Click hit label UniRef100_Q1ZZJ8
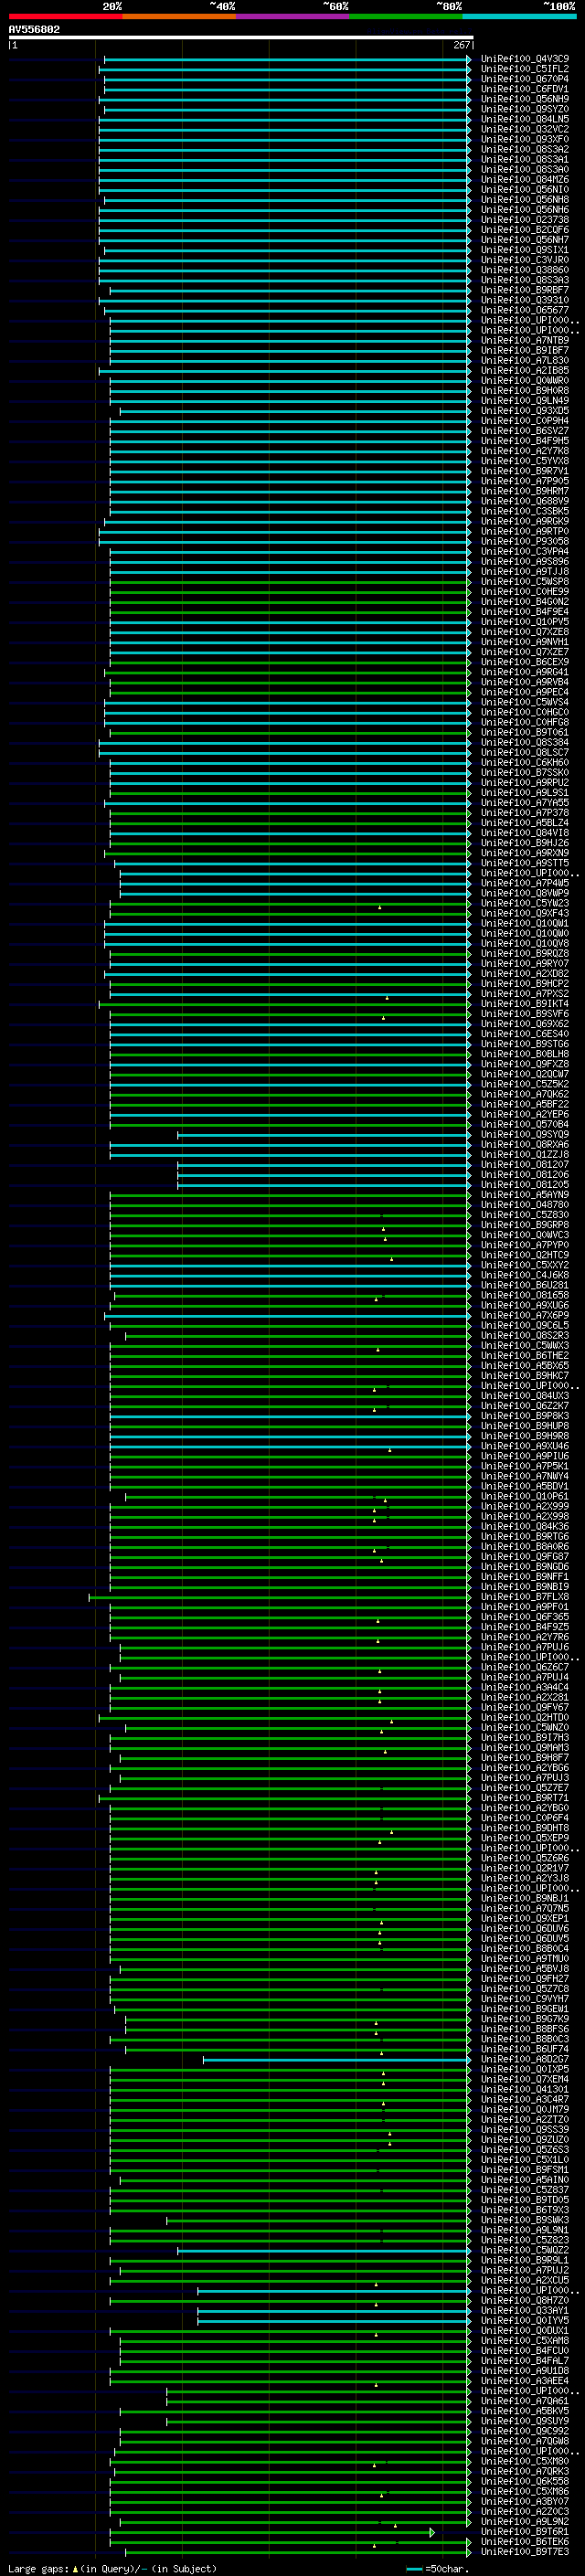The width and height of the screenshot is (585, 2576). click(x=524, y=1155)
